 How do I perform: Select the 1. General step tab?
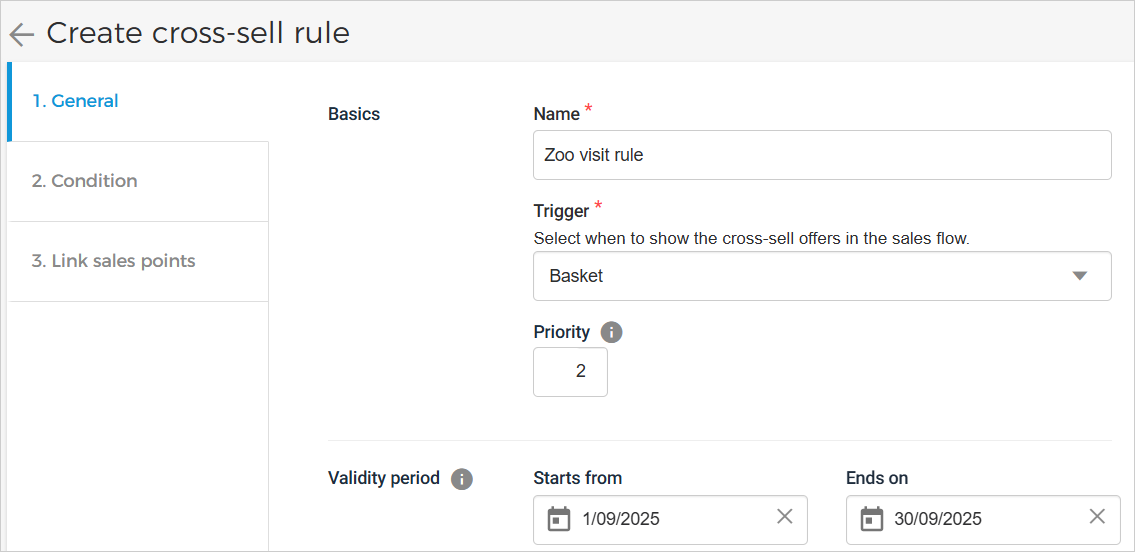coord(75,101)
